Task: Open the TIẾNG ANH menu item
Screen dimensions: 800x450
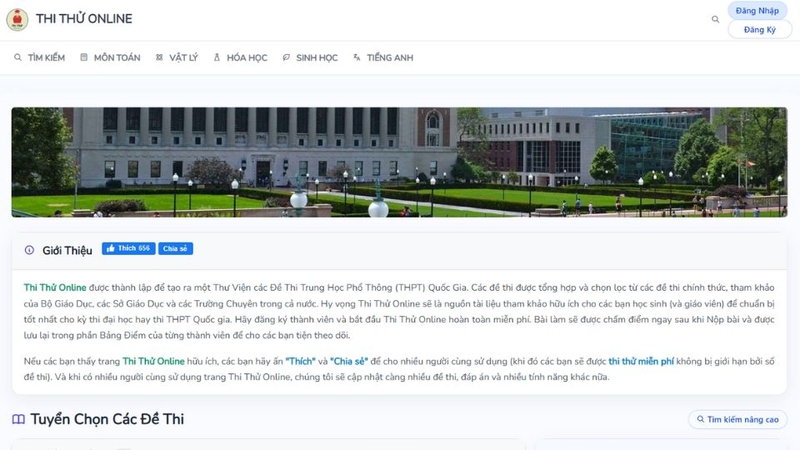Action: (390, 58)
